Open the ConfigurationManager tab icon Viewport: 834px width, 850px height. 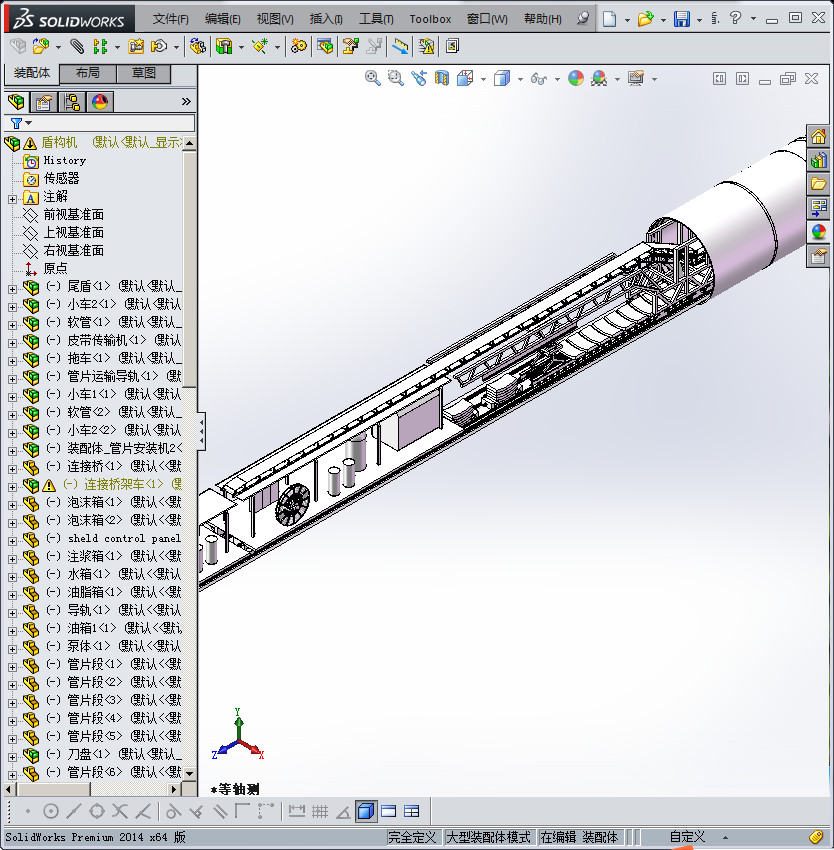coord(72,102)
